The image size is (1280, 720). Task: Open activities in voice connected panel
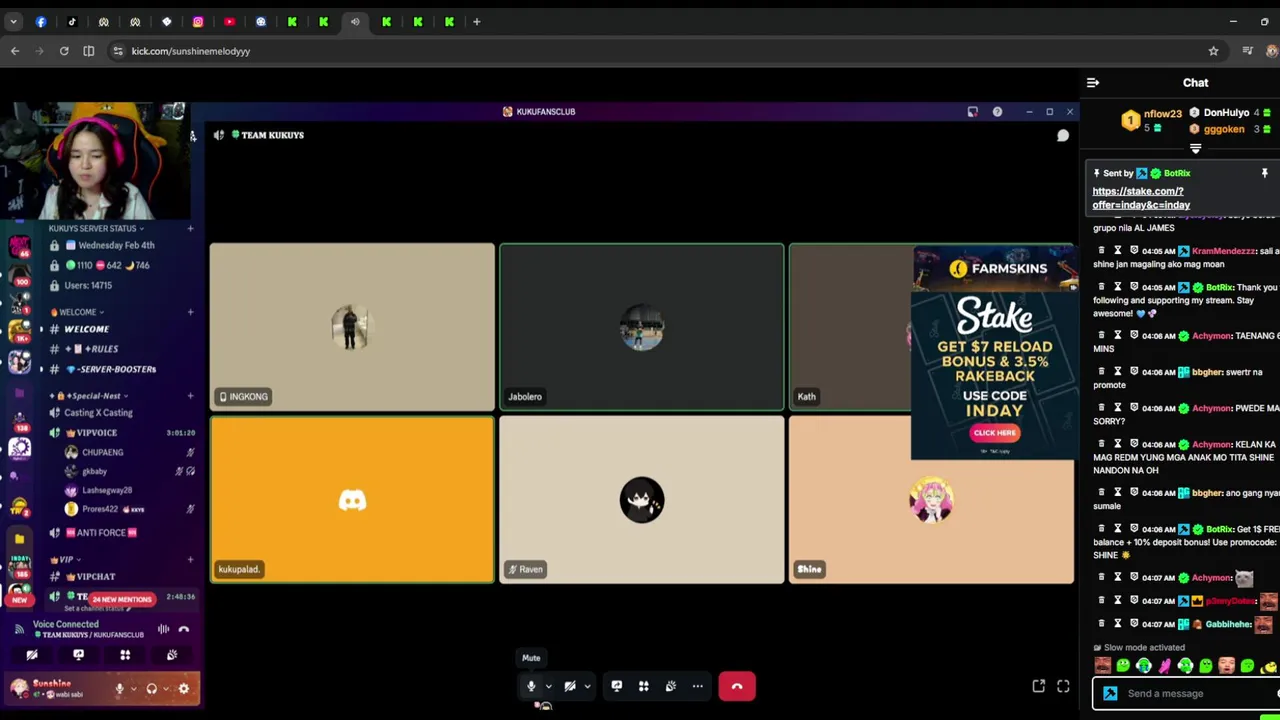click(x=125, y=655)
